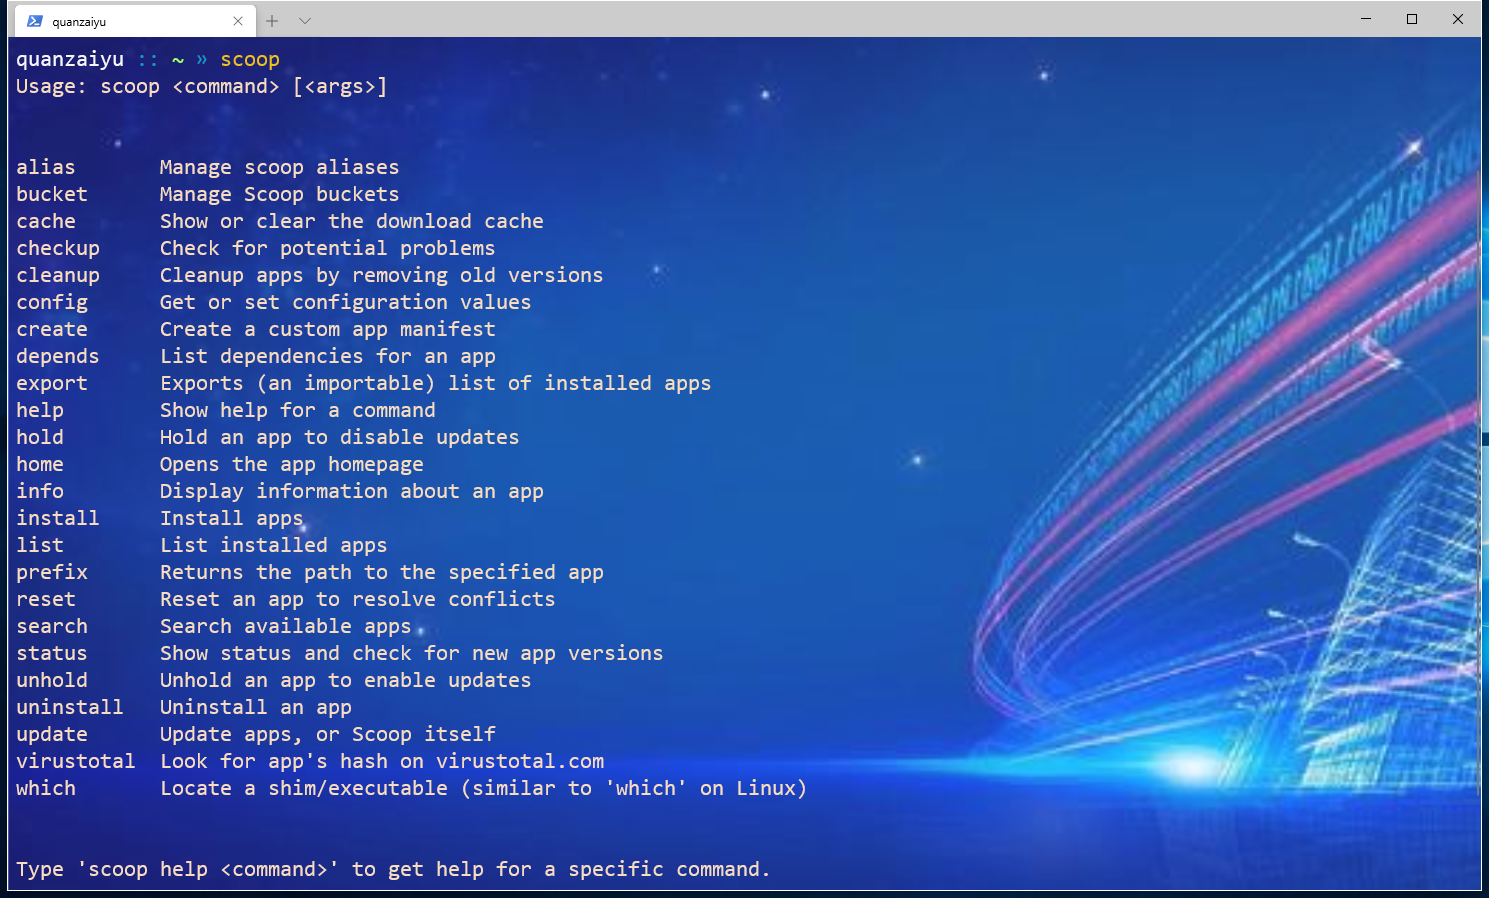
Task: Click the 'quanzaiyu' prompt username
Action: coord(70,59)
